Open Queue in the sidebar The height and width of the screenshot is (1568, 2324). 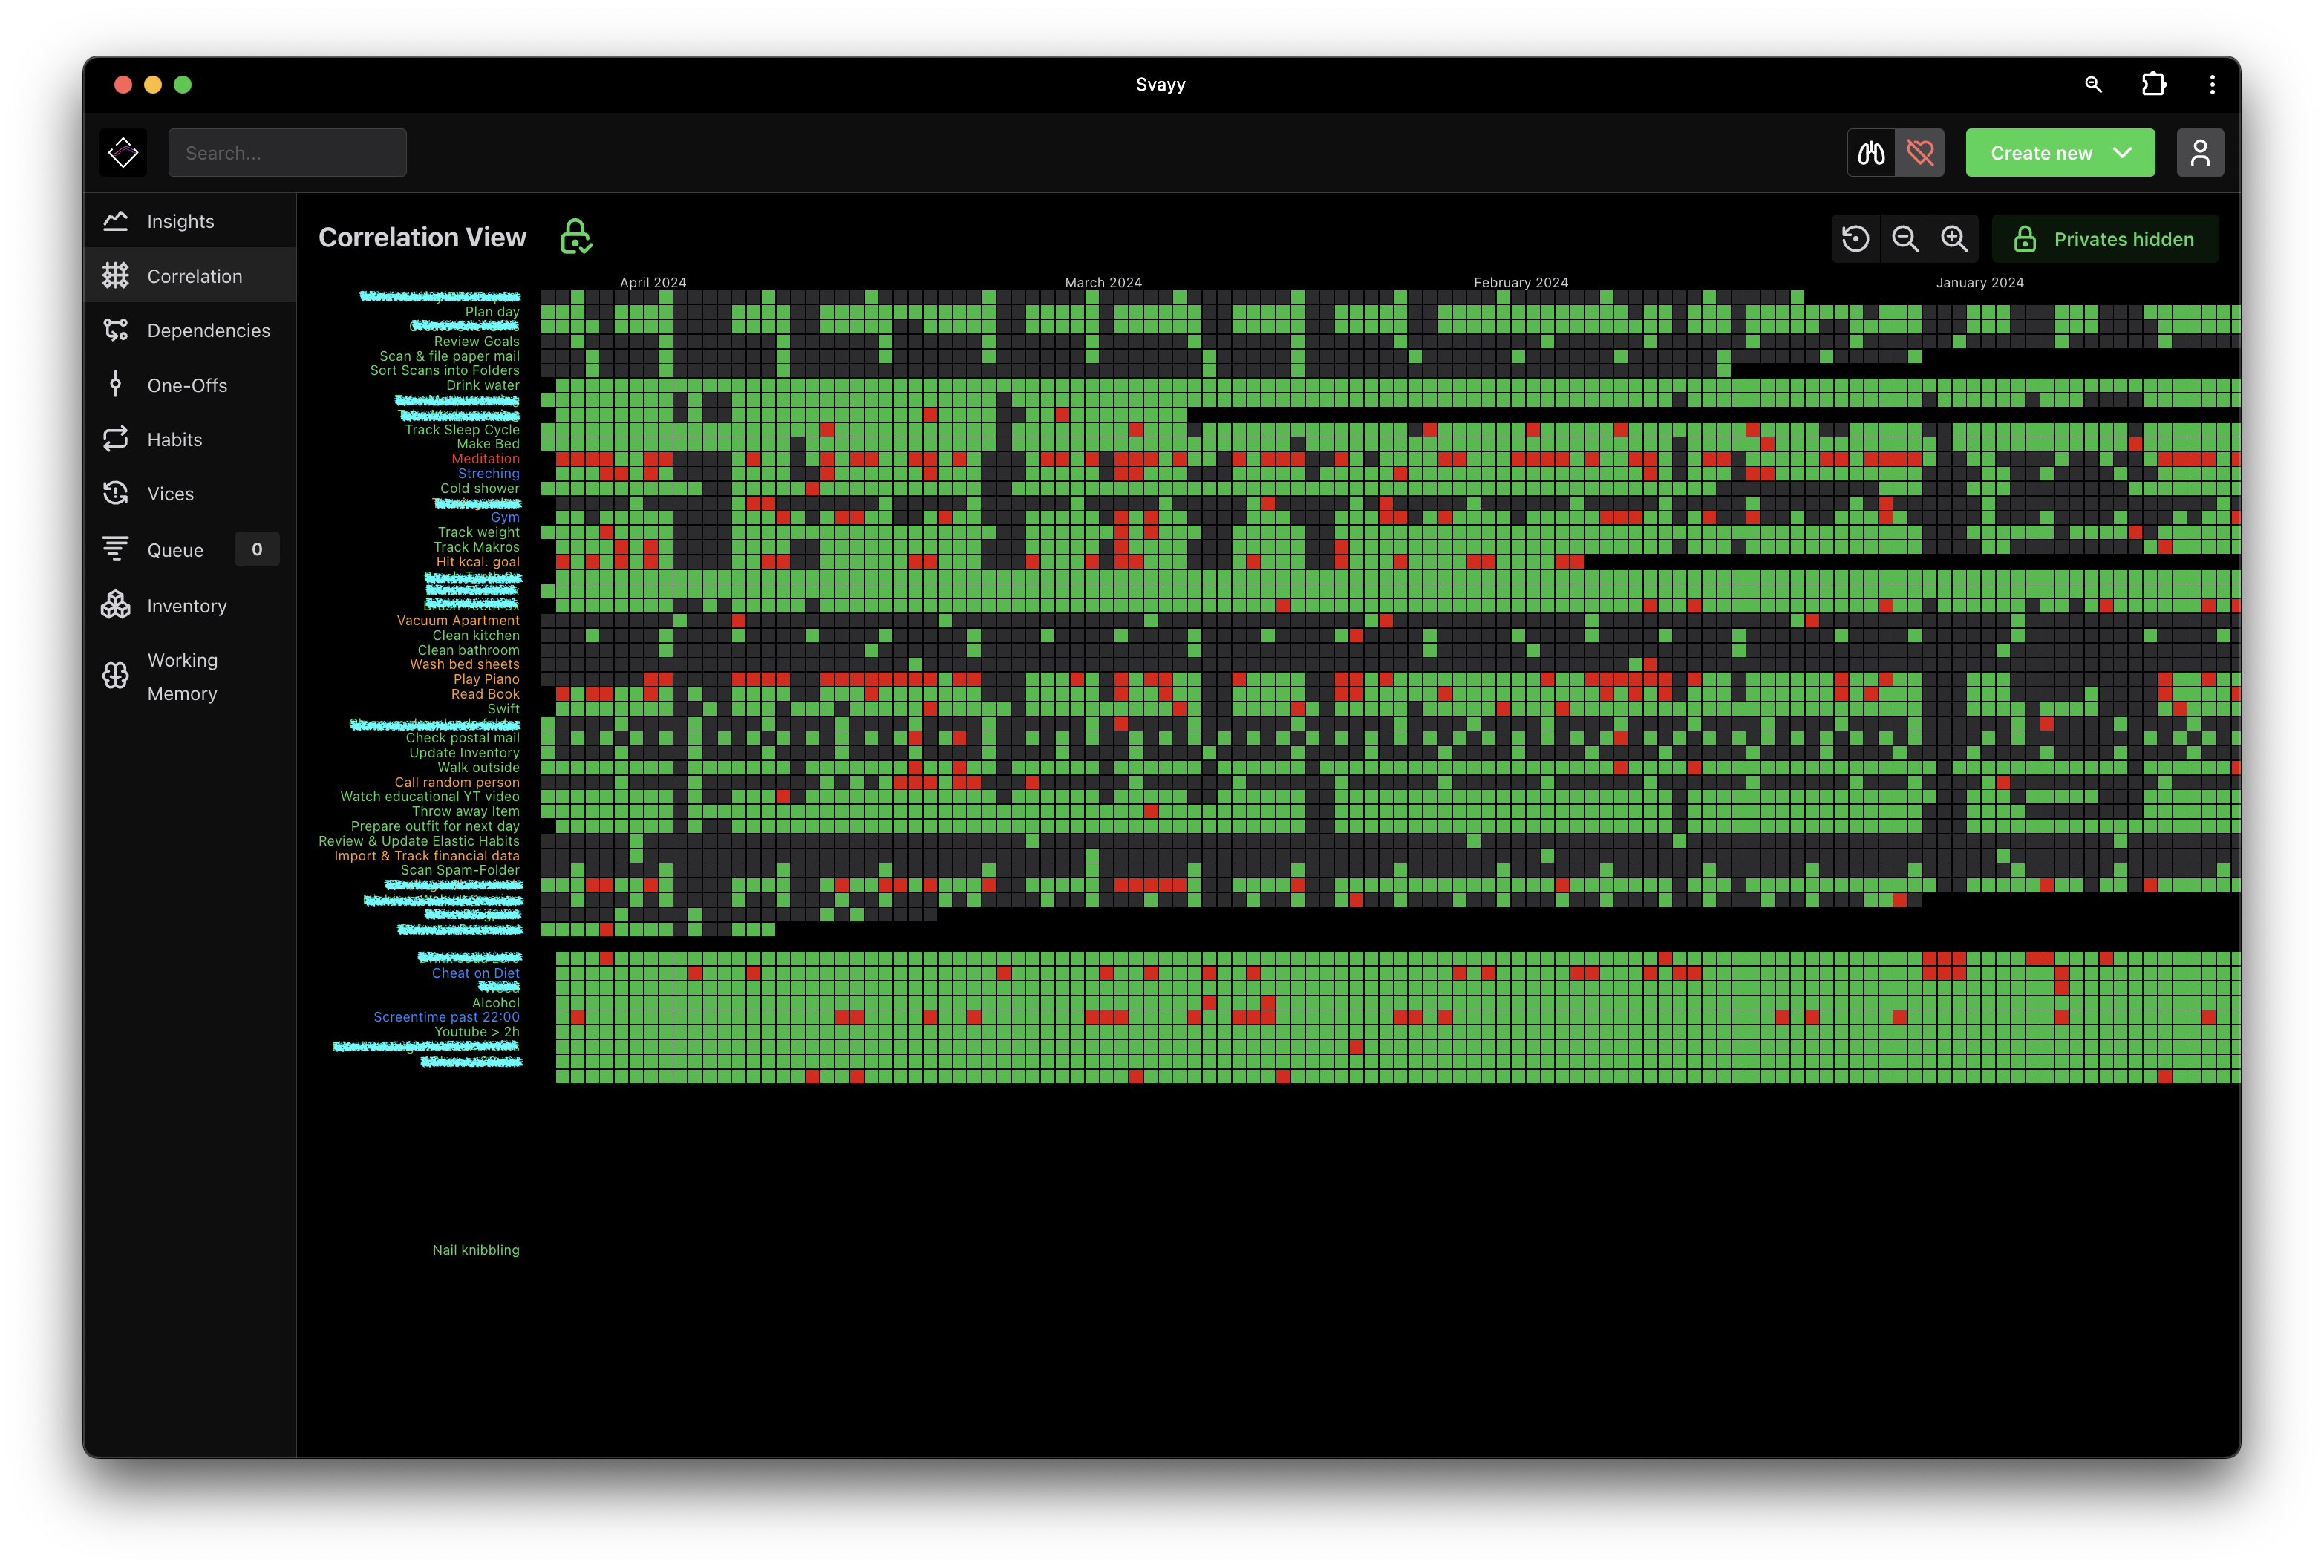click(190, 550)
